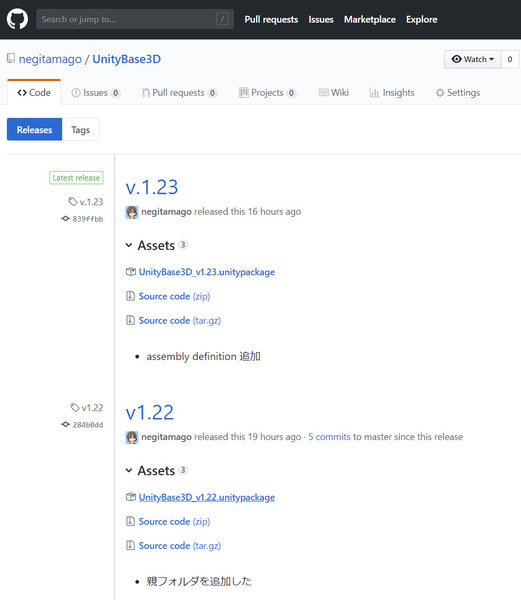Click the 親フォルダを追加した note
This screenshot has height=600, width=521.
pyautogui.click(x=199, y=582)
